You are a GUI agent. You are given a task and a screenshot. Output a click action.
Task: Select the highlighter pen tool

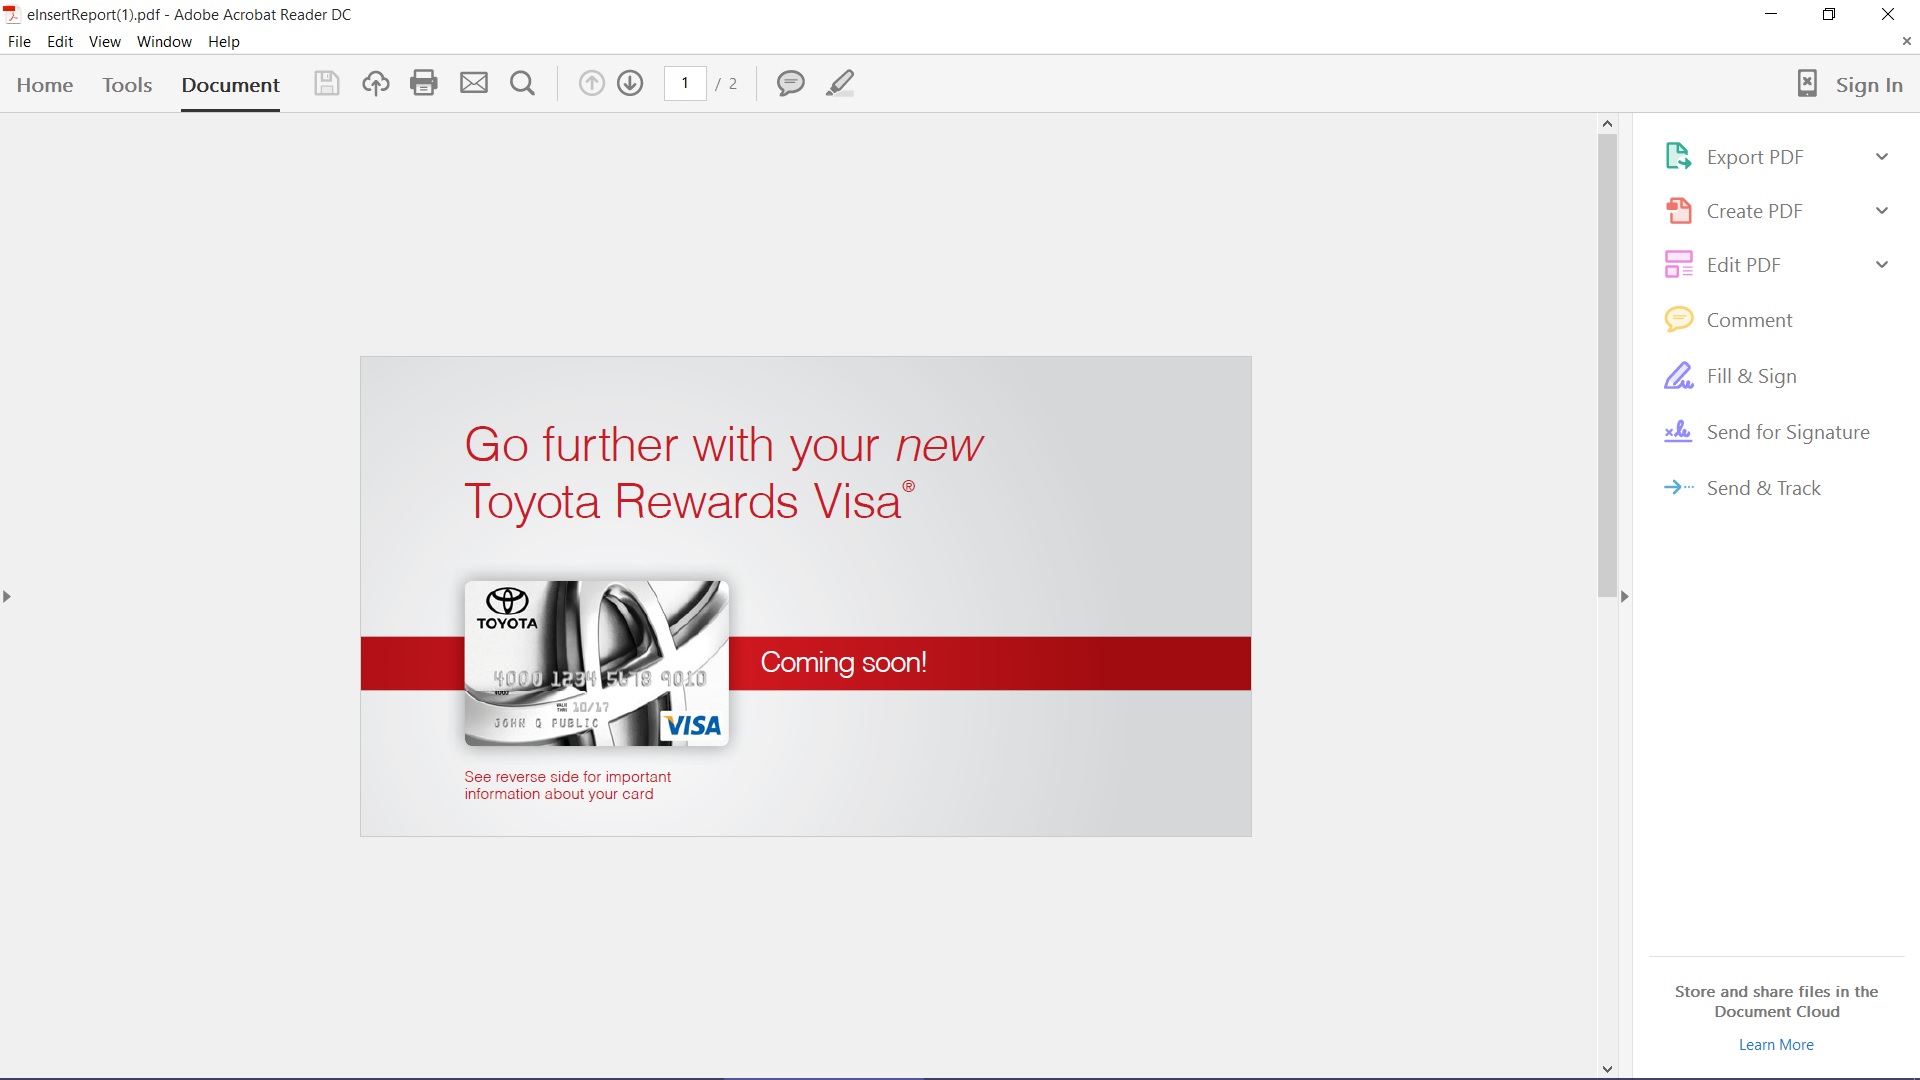[x=840, y=83]
